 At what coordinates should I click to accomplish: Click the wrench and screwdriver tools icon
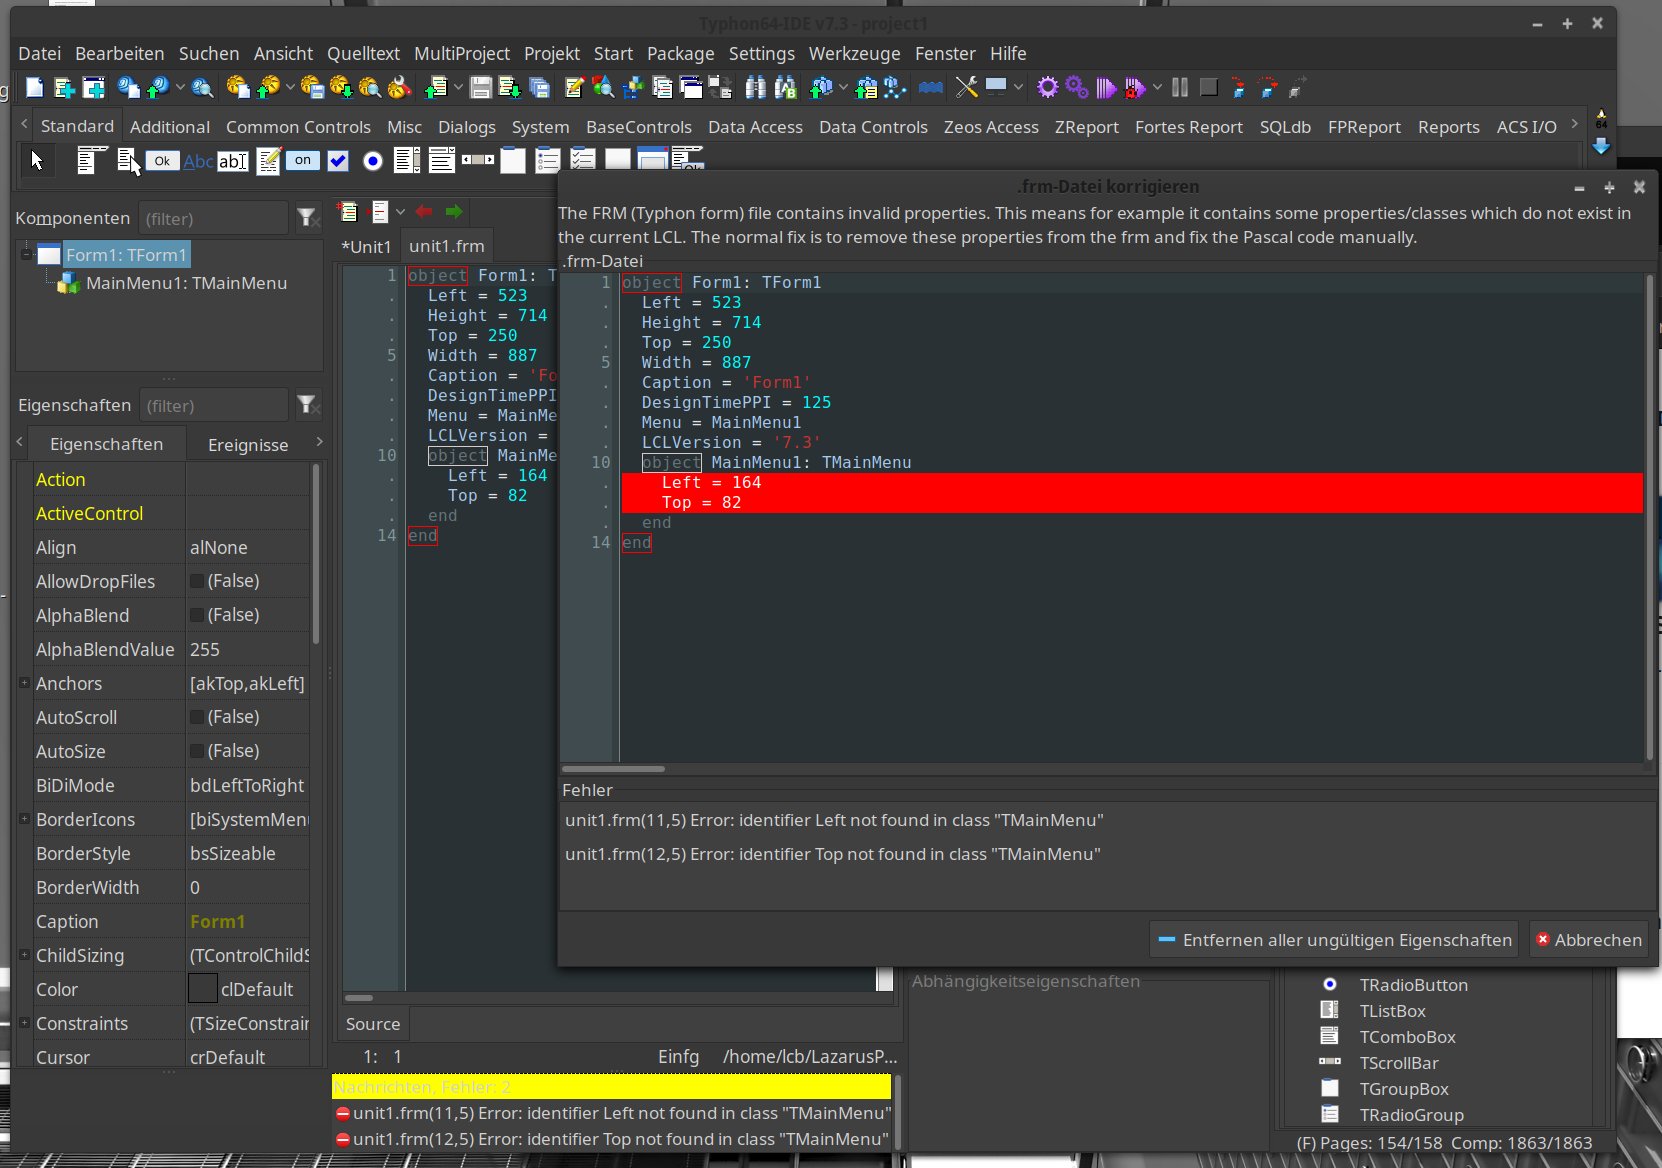(x=966, y=88)
